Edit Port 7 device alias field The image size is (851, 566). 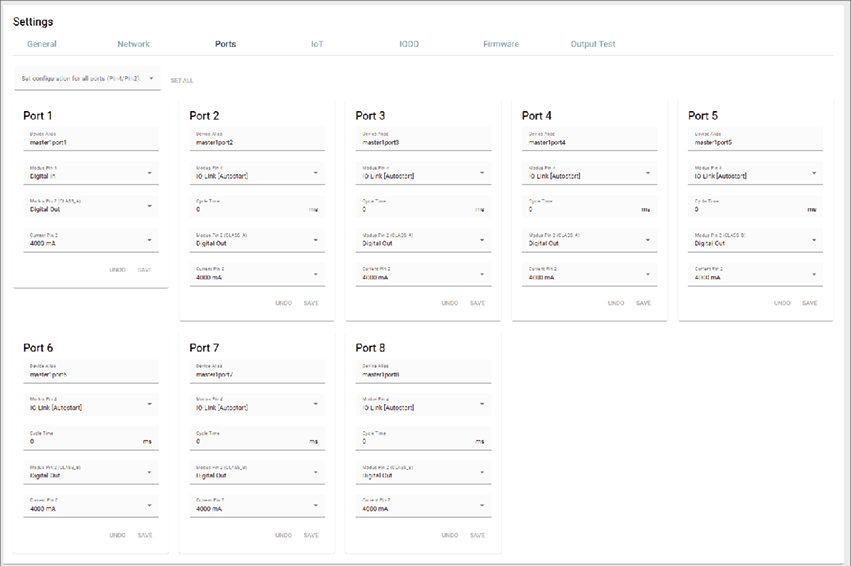click(x=257, y=371)
